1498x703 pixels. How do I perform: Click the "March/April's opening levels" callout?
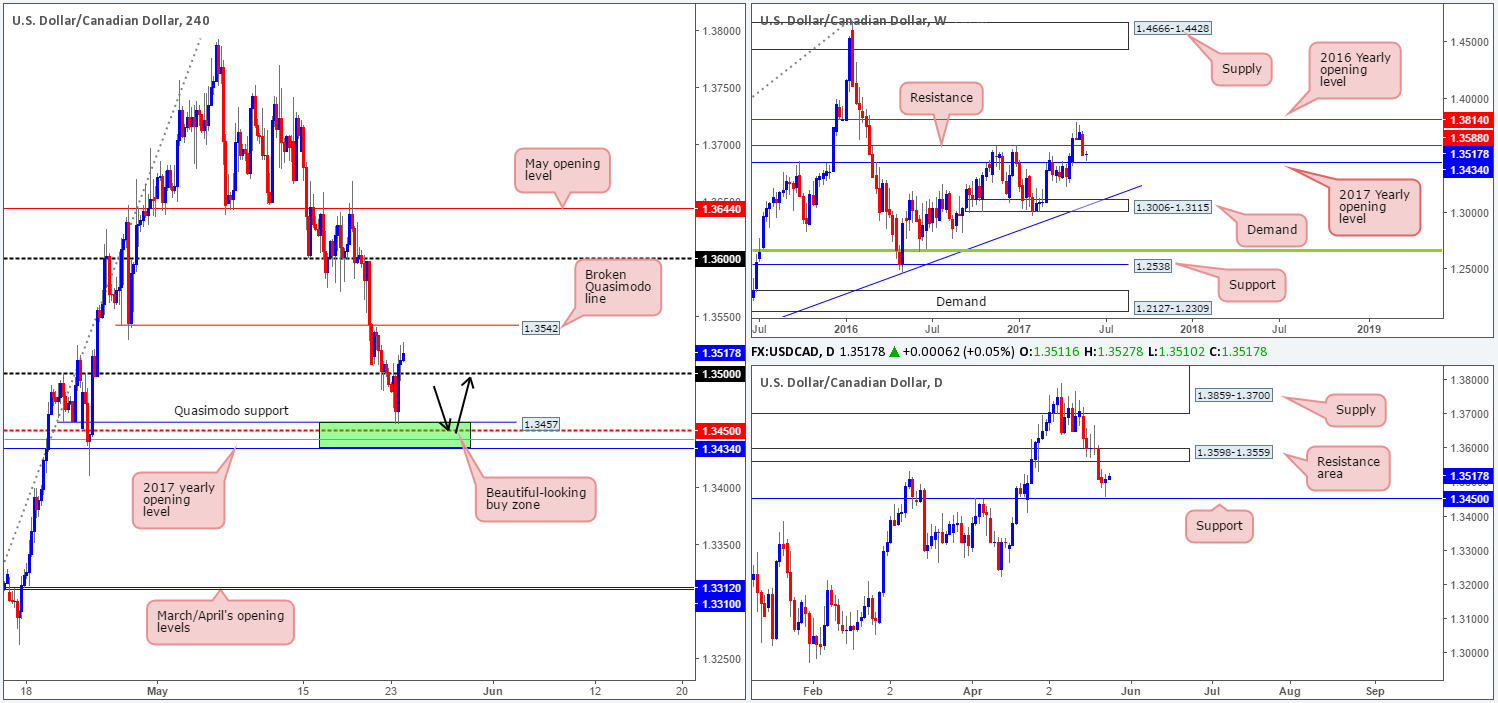click(x=219, y=621)
